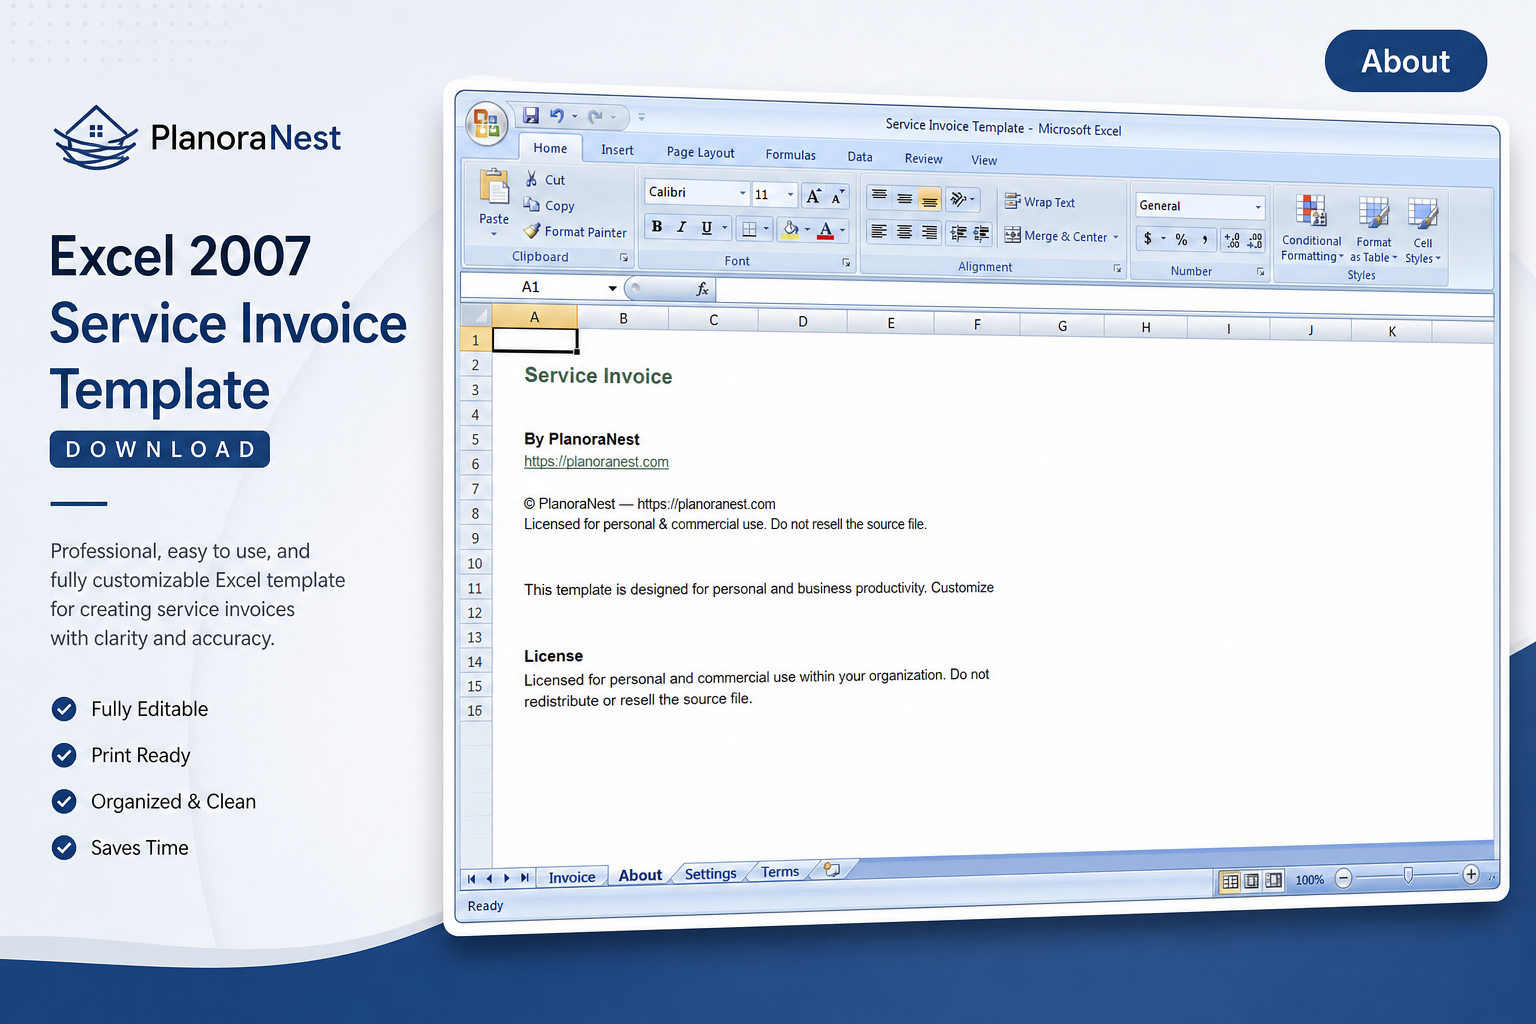Switch to the Data ribbon tab

pos(860,156)
